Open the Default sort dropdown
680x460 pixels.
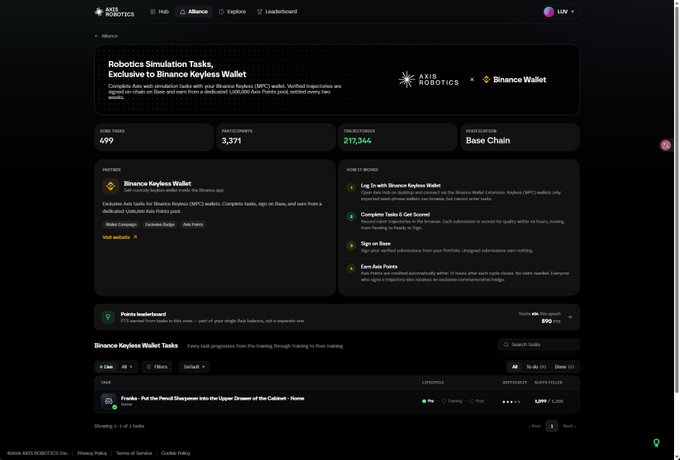coord(194,367)
